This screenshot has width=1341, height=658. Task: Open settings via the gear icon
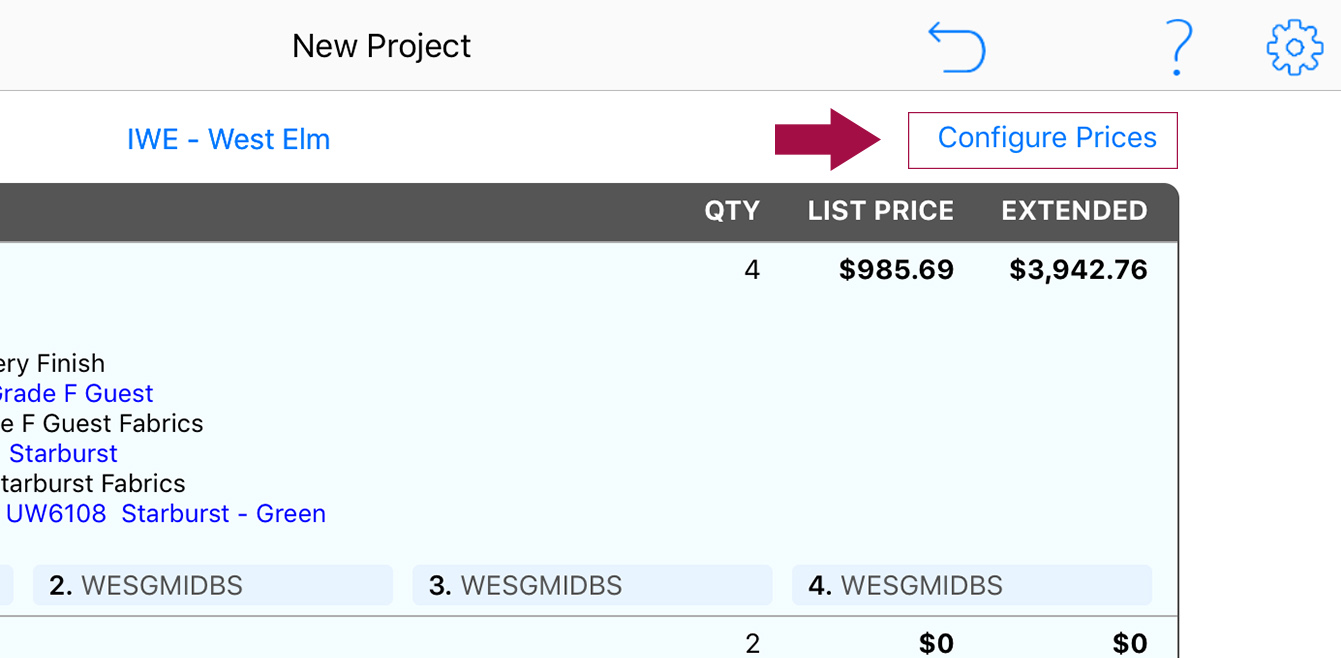(x=1295, y=47)
